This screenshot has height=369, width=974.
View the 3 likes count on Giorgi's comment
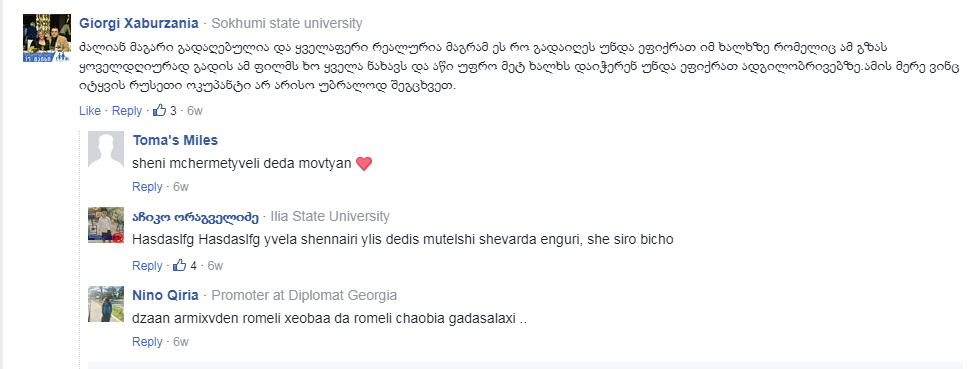pyautogui.click(x=173, y=111)
